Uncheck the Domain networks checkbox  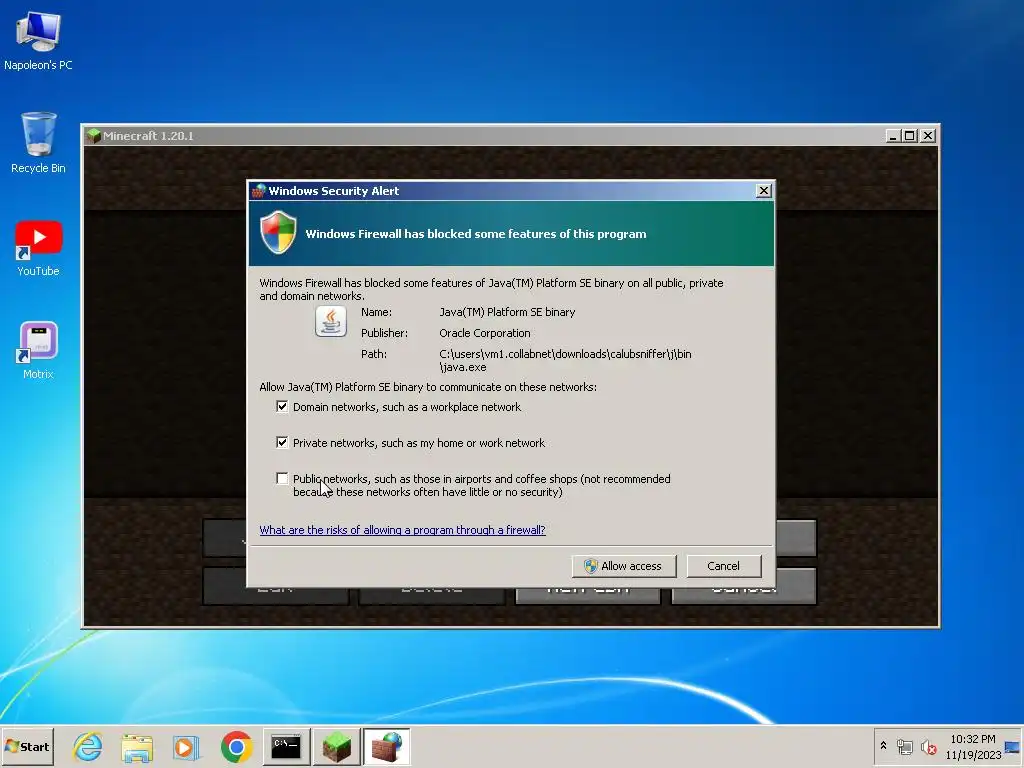click(282, 407)
